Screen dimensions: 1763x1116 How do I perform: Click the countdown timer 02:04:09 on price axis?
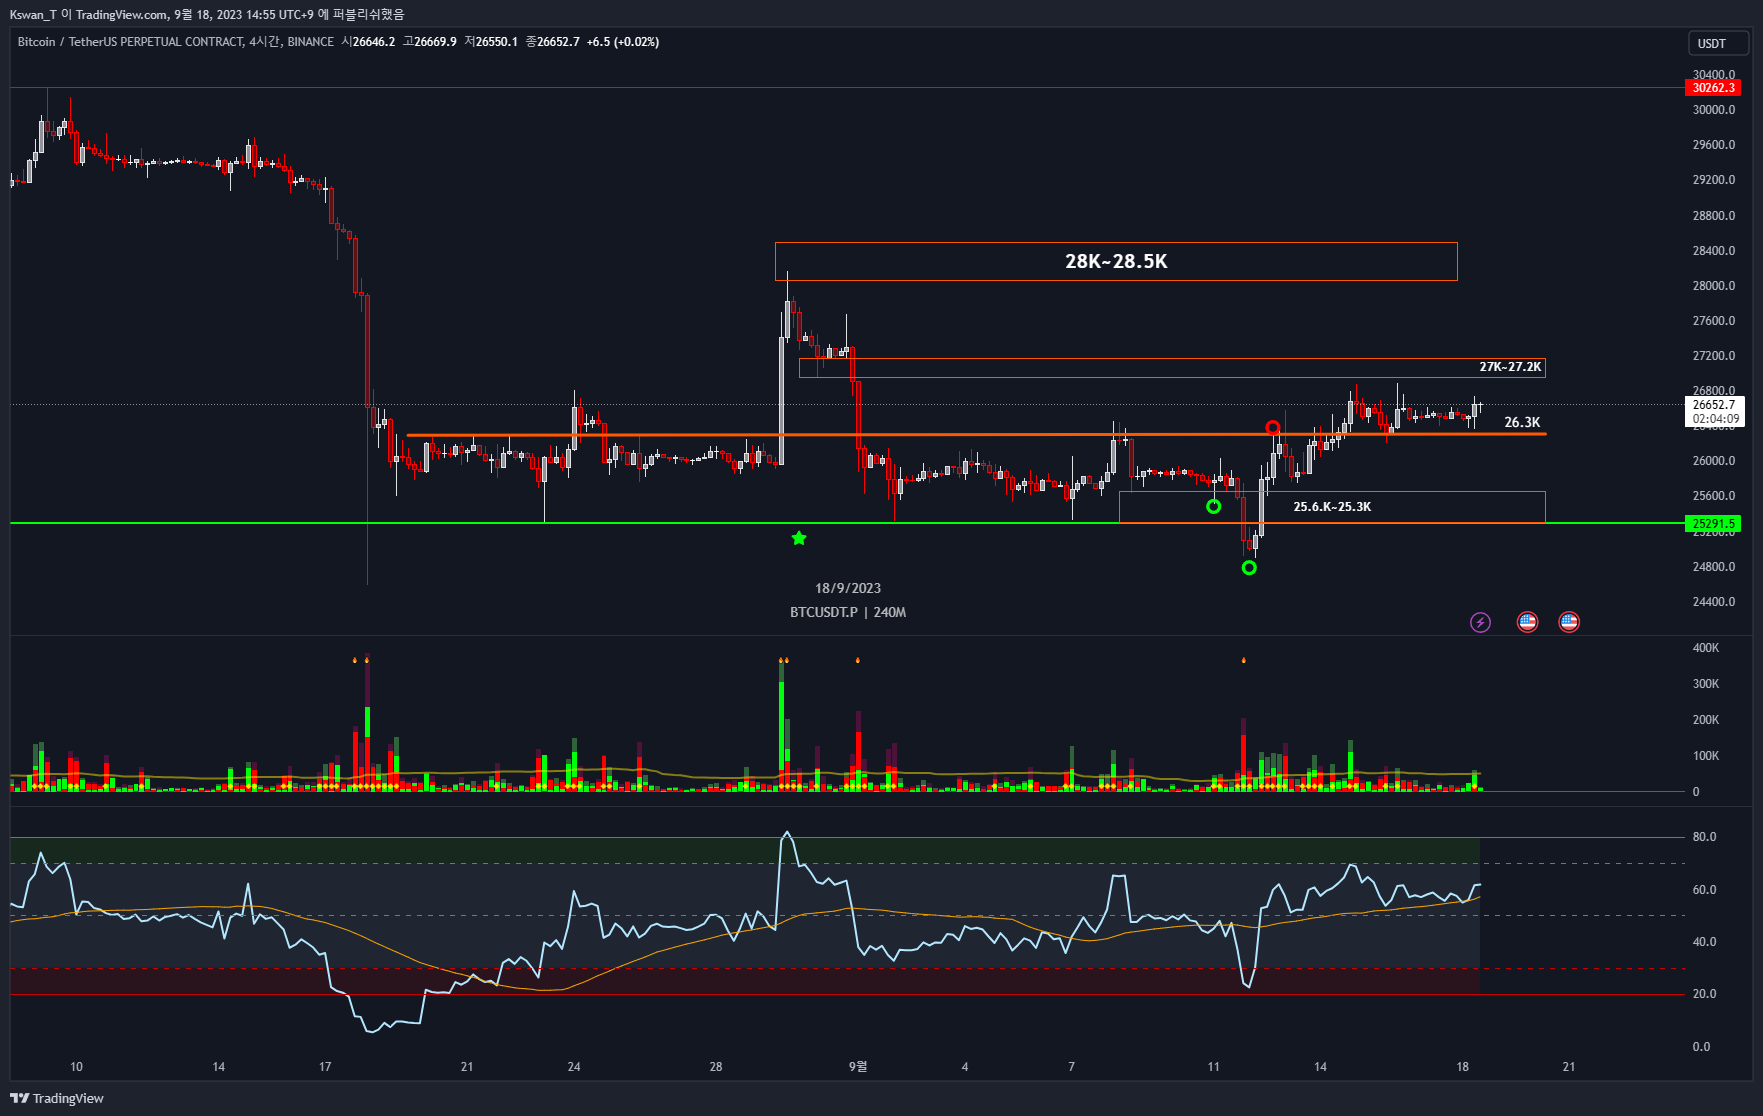pos(1715,419)
